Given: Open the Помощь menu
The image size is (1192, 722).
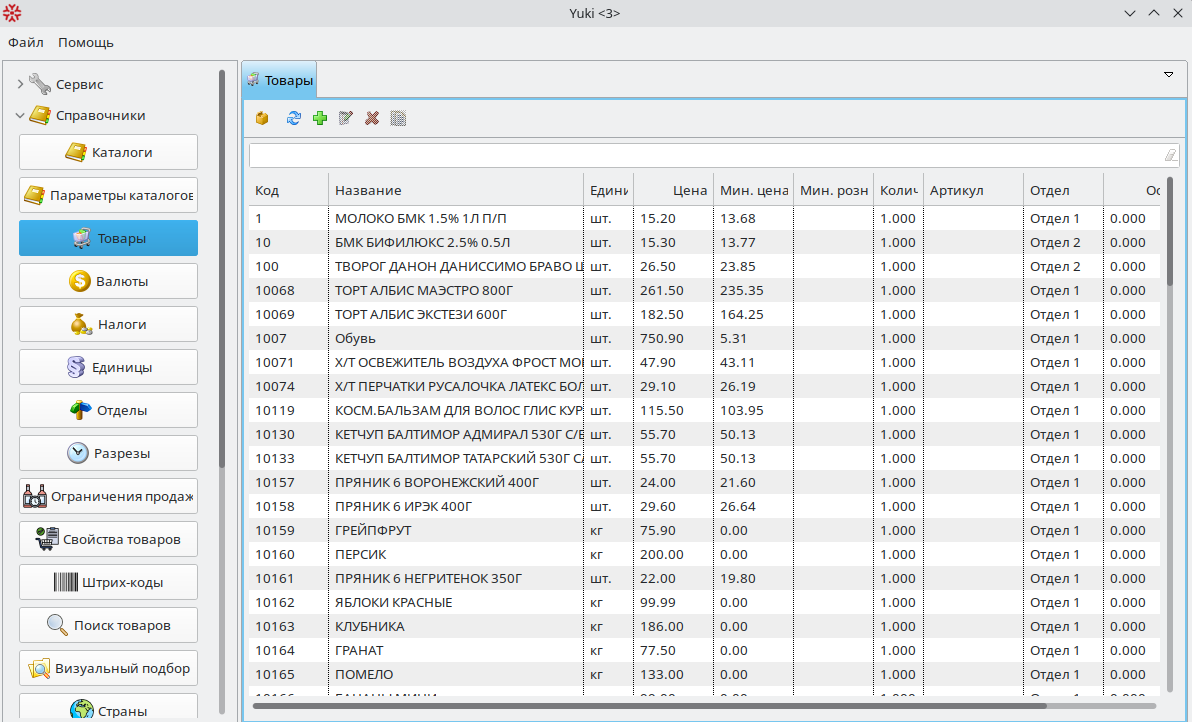Looking at the screenshot, I should [x=86, y=42].
